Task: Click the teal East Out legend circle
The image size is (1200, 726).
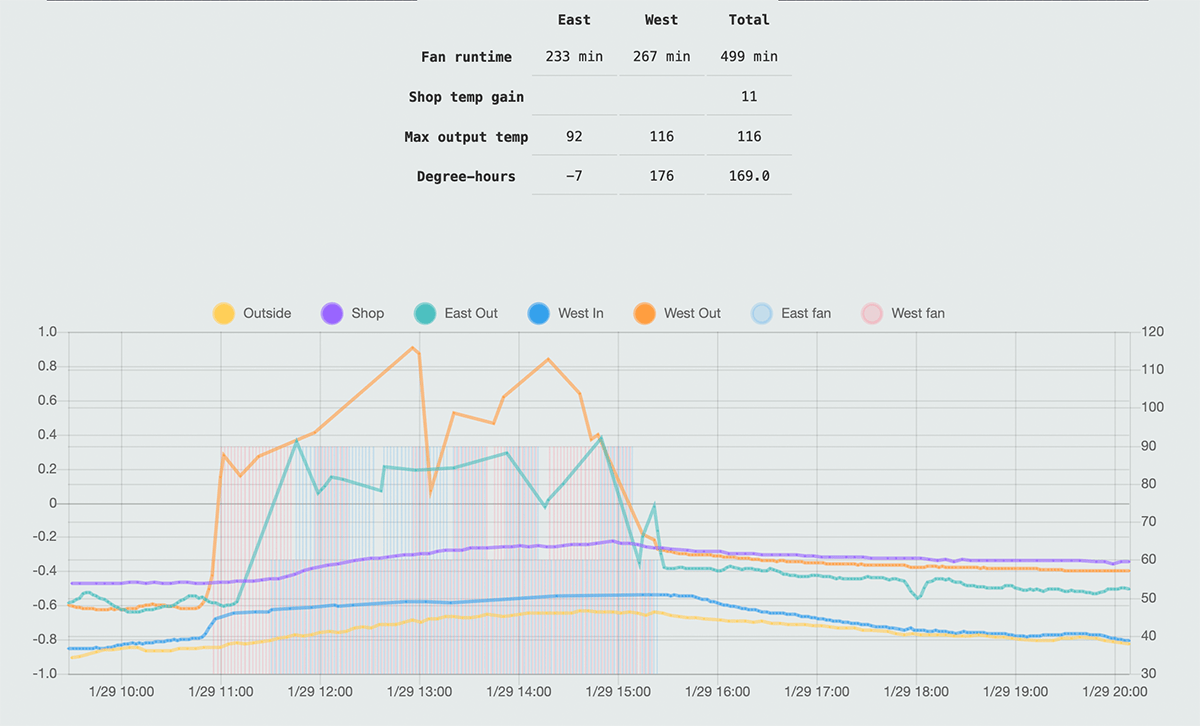Action: 427,313
